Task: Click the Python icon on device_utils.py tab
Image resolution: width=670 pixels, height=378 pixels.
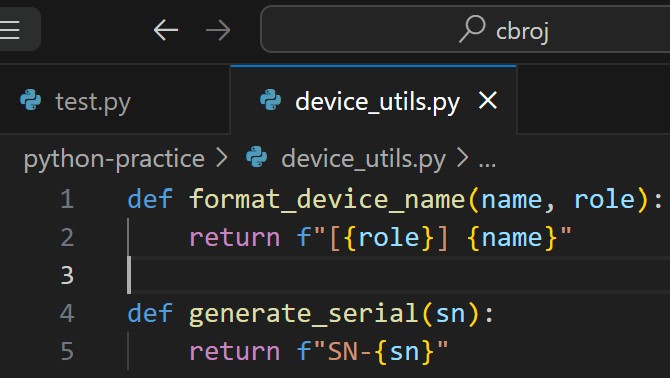Action: [x=271, y=100]
